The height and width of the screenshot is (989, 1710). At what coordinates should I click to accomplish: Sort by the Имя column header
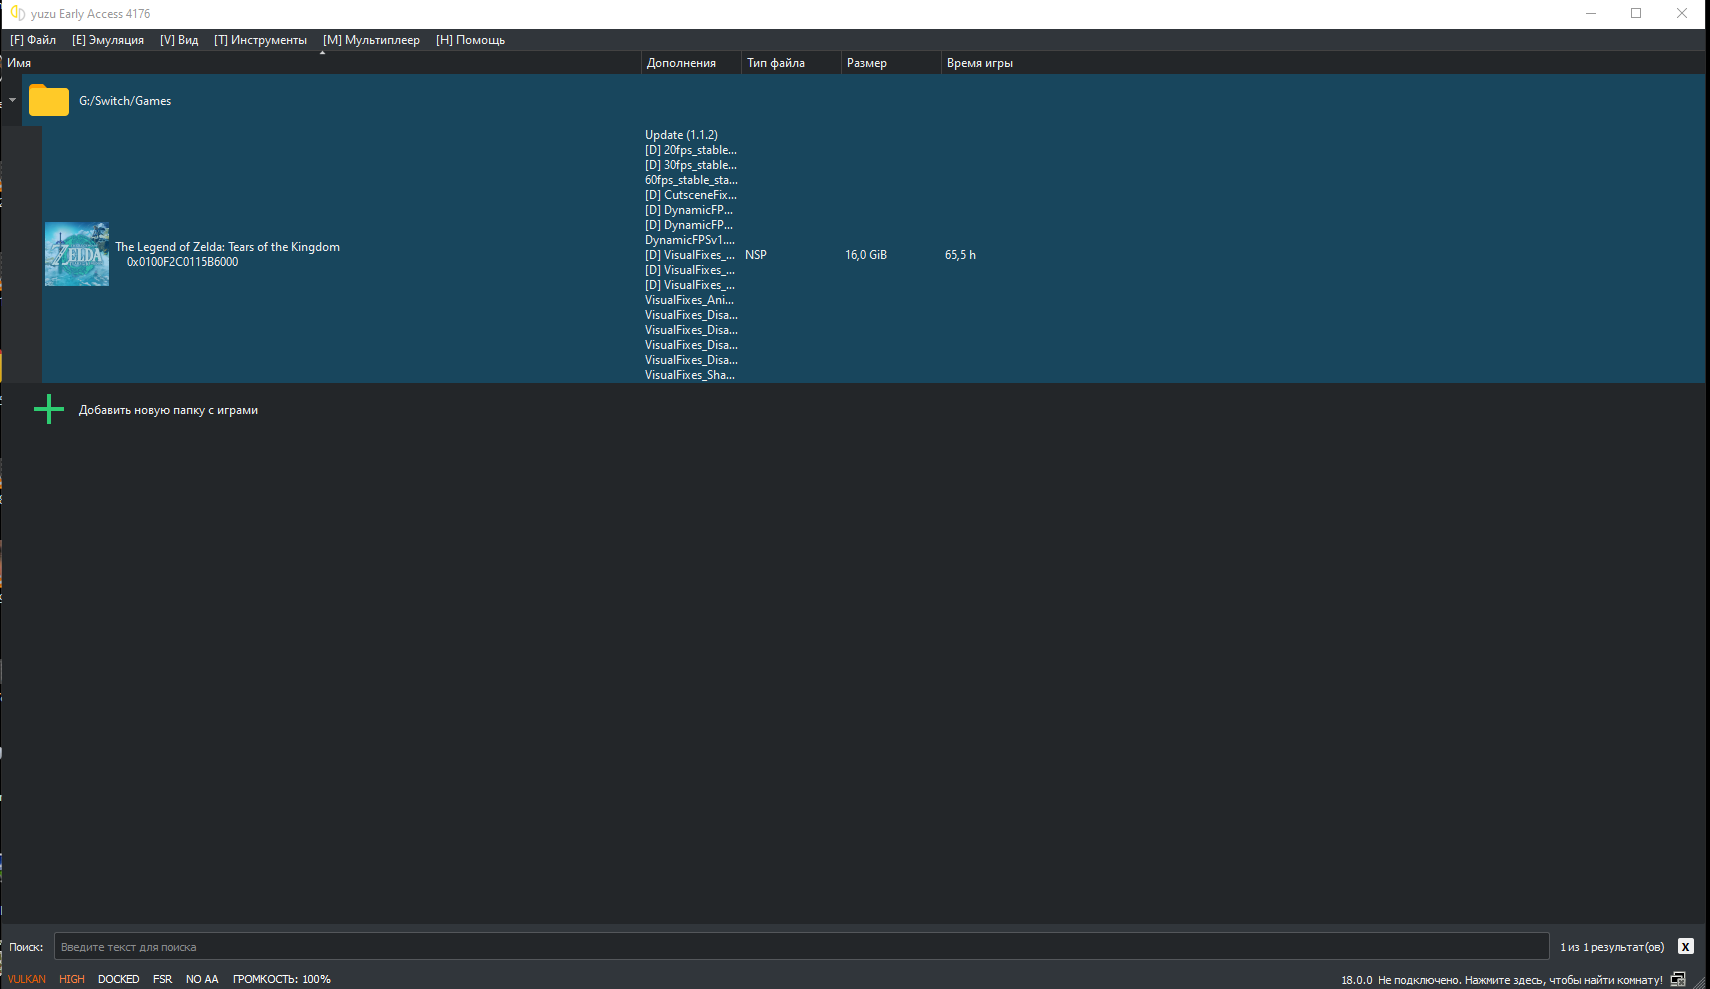[x=320, y=63]
